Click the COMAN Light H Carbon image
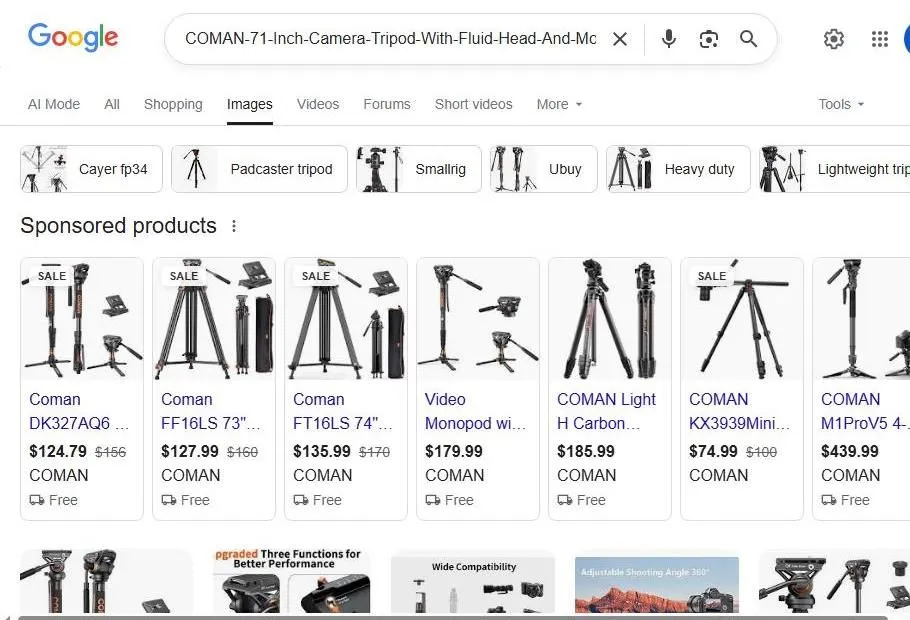The height and width of the screenshot is (620, 910). (610, 319)
